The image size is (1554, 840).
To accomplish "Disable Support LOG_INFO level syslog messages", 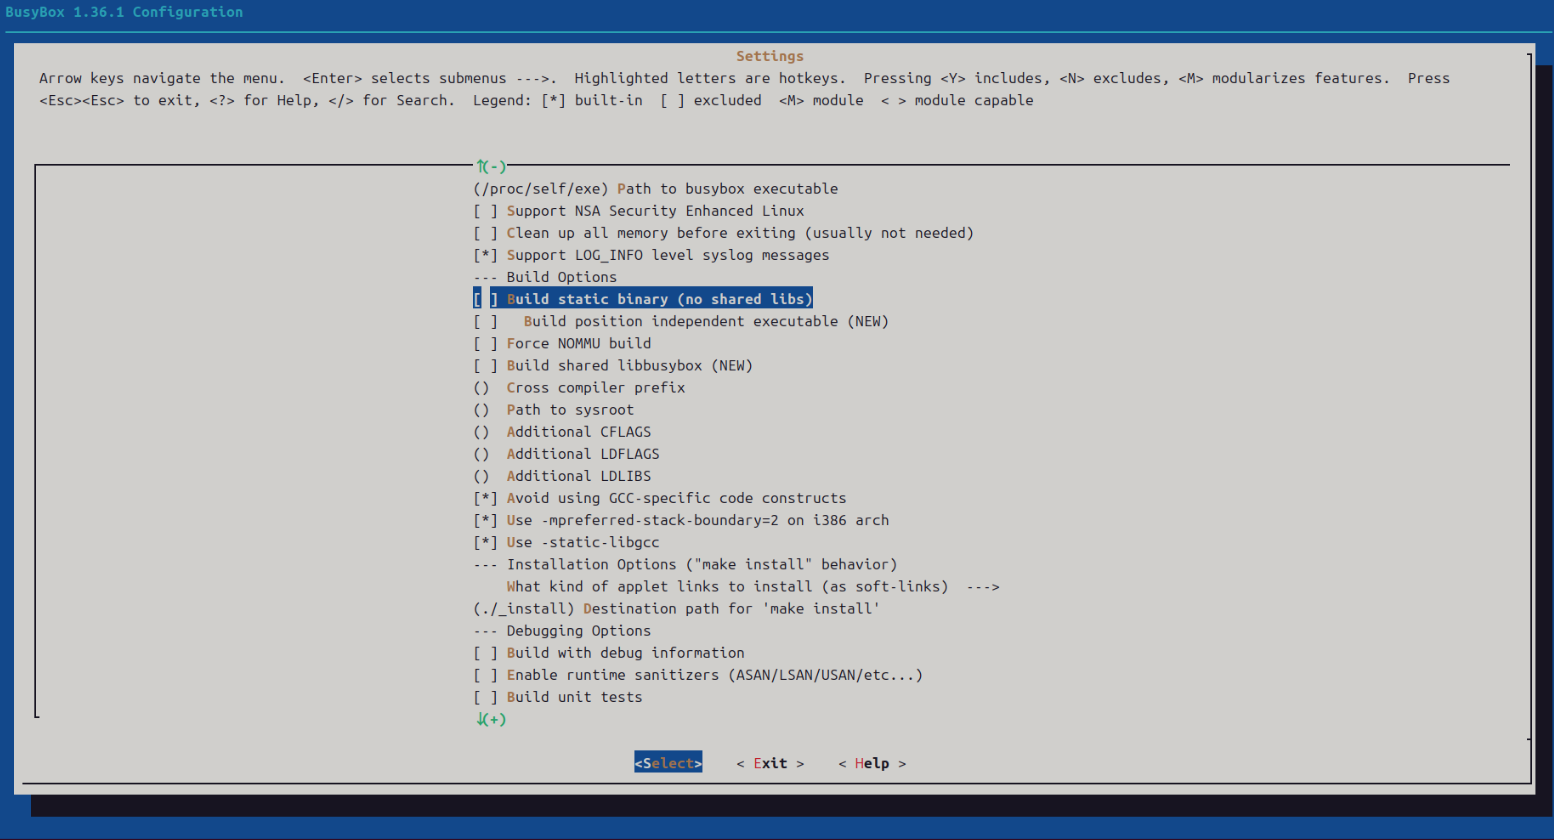I will pos(651,255).
